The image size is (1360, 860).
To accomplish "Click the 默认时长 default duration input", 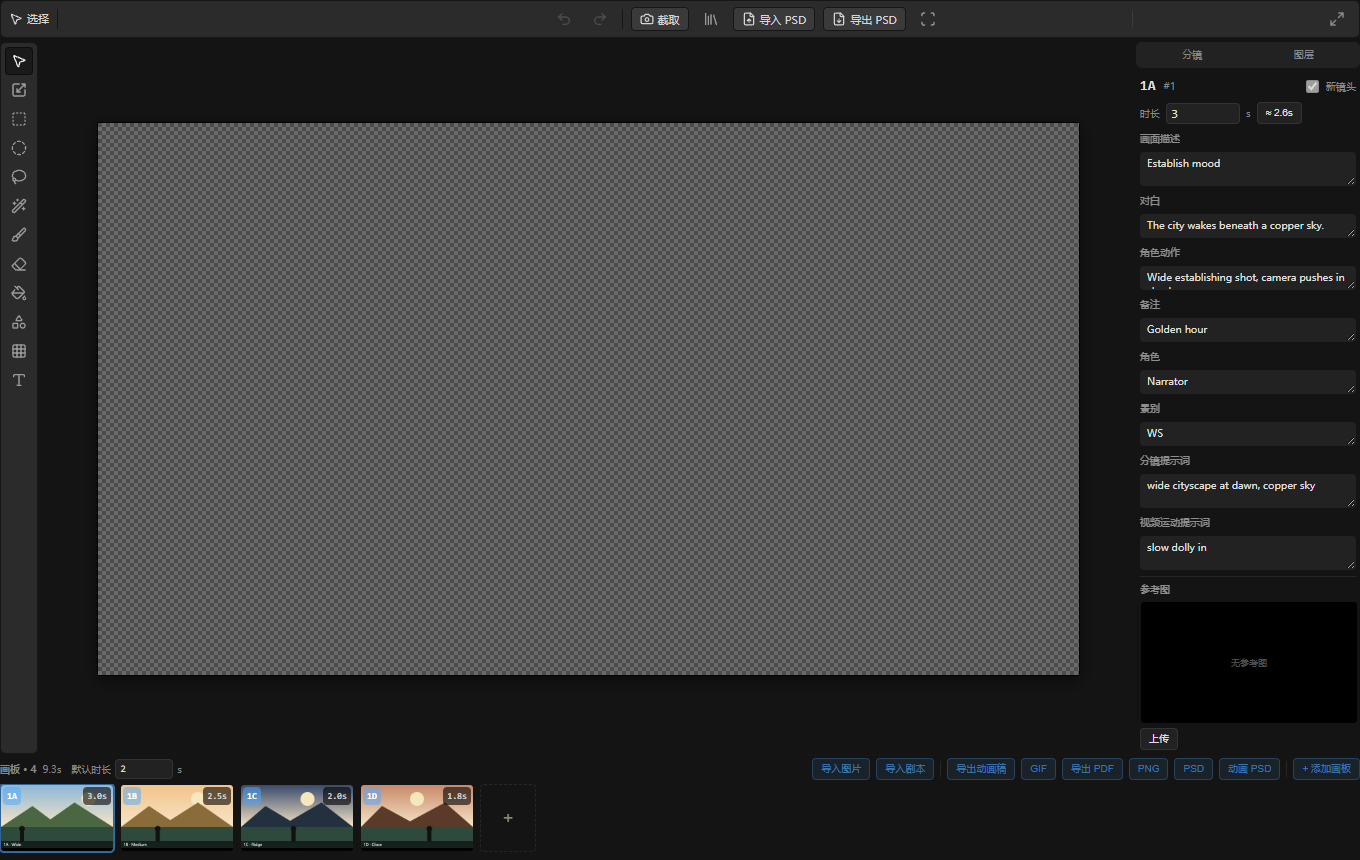I will point(144,769).
